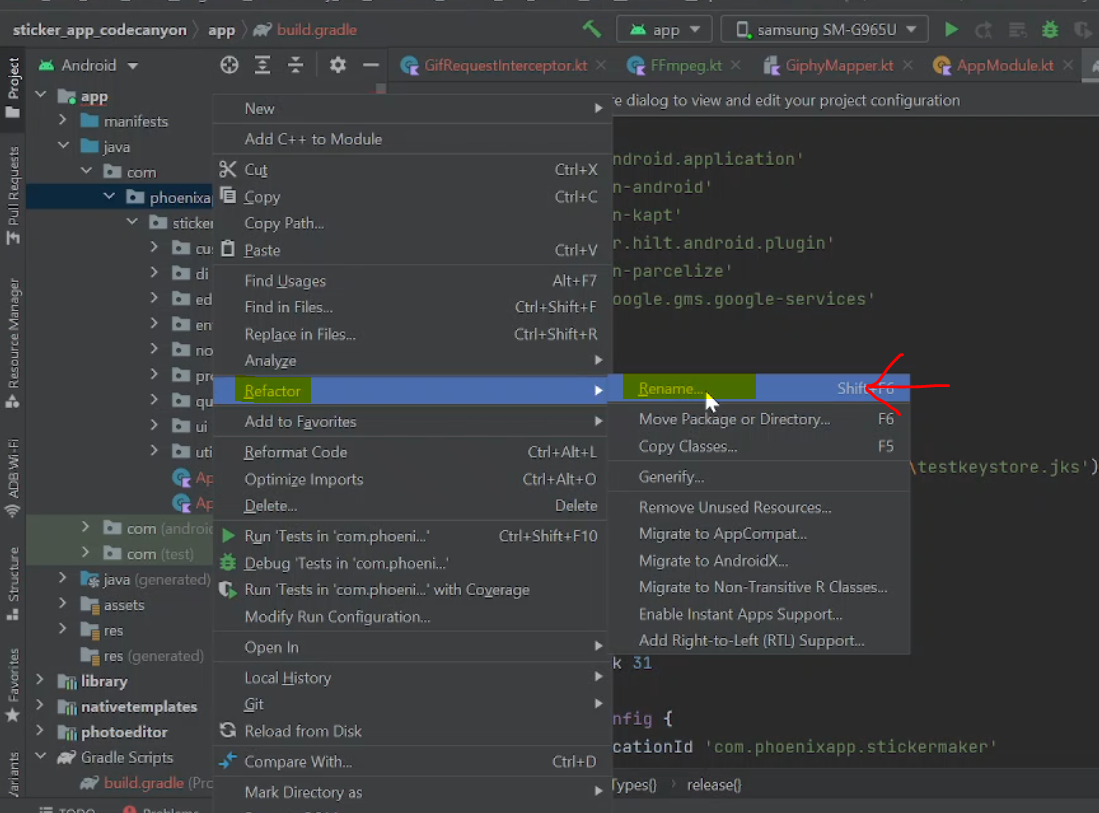
Task: Open samsung SM-G965U device dropdown
Action: point(824,30)
